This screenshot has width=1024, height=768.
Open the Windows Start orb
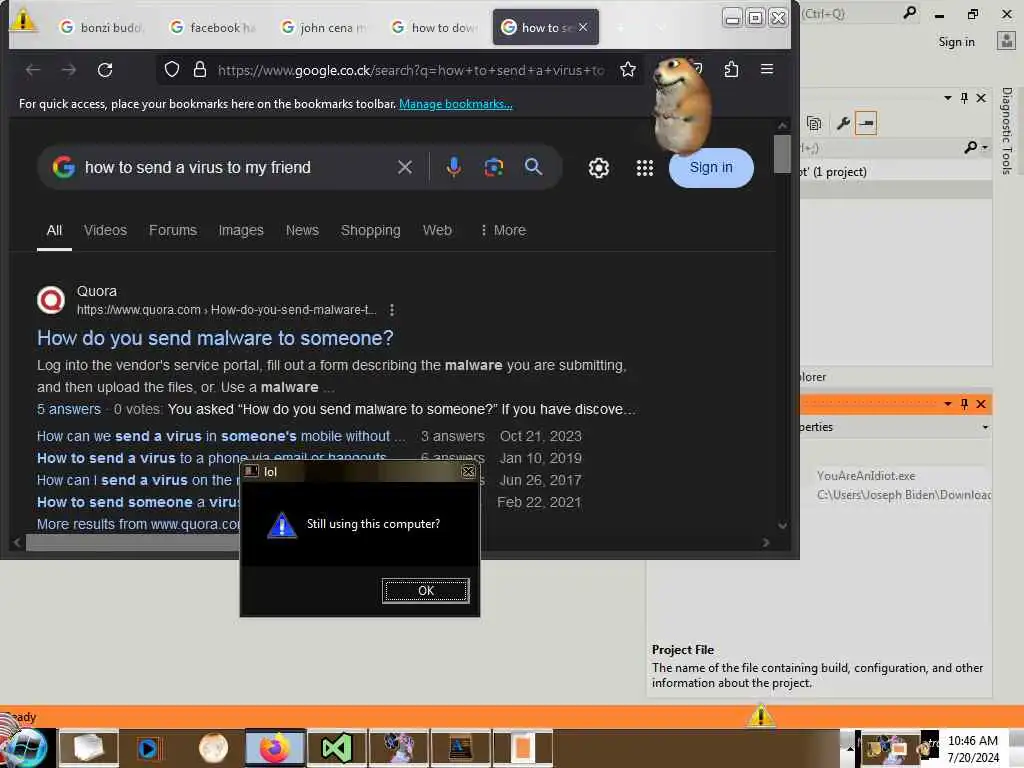(26, 748)
